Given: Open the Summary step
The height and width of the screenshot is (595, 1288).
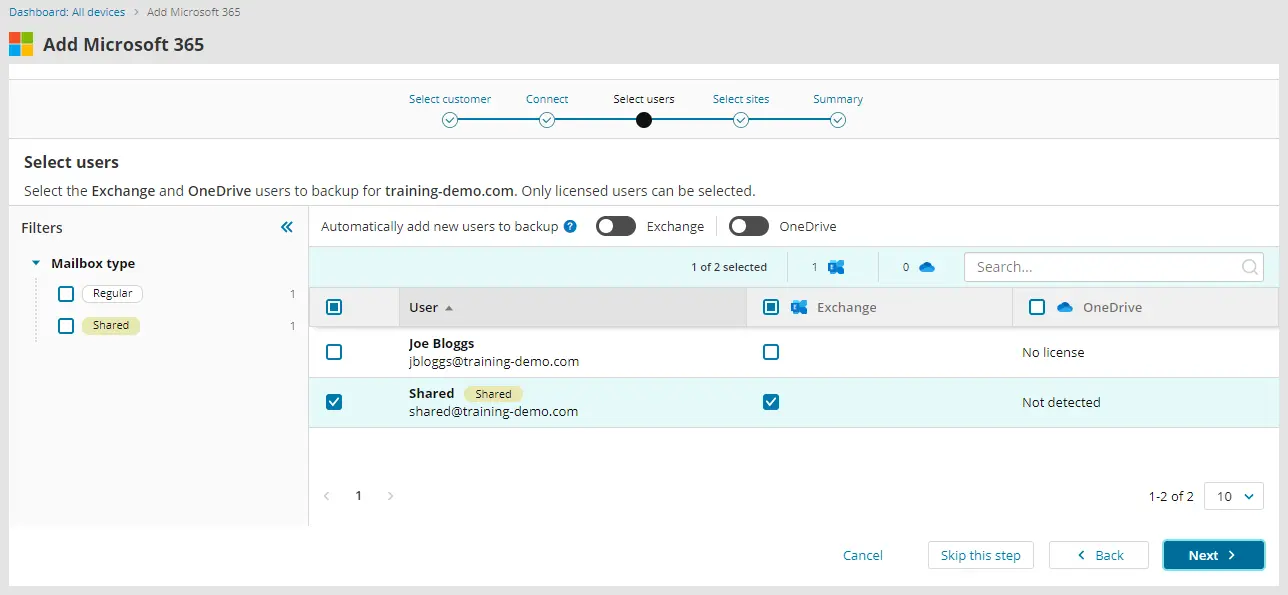Looking at the screenshot, I should point(838,99).
